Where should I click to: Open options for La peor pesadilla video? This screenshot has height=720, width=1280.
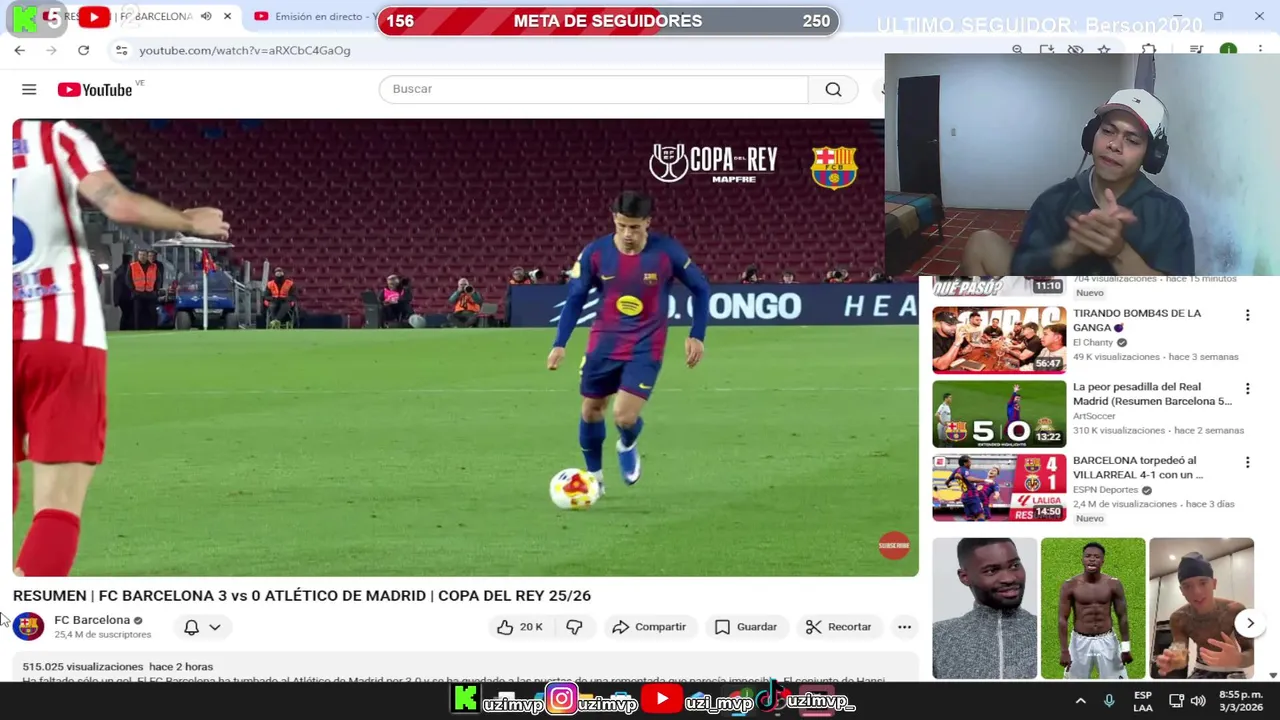[1247, 389]
